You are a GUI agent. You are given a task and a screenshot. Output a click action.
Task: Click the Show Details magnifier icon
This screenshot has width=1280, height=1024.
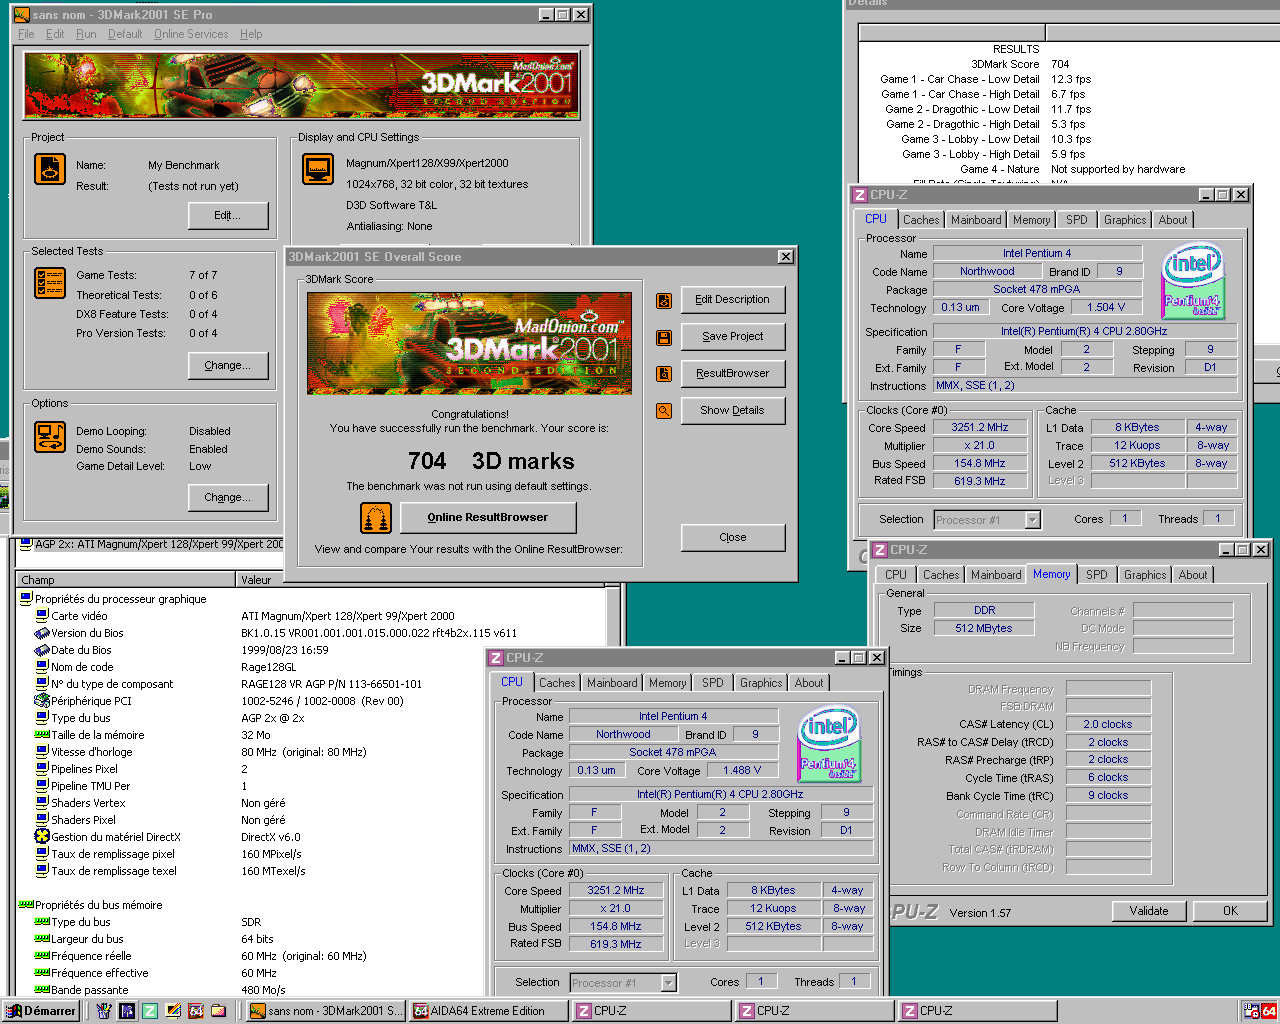coord(664,411)
